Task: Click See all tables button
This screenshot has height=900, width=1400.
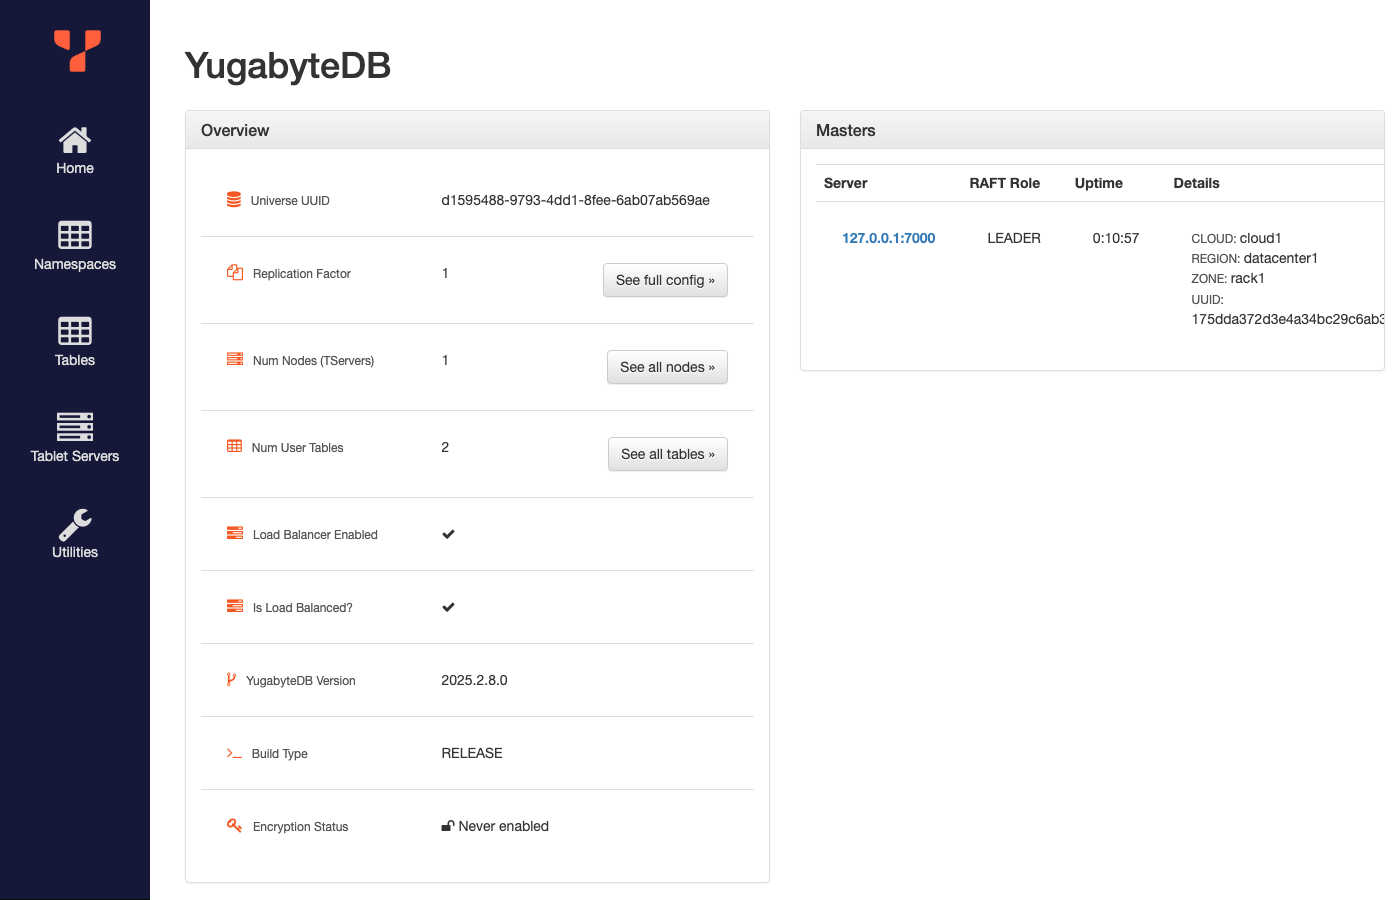Action: [668, 454]
